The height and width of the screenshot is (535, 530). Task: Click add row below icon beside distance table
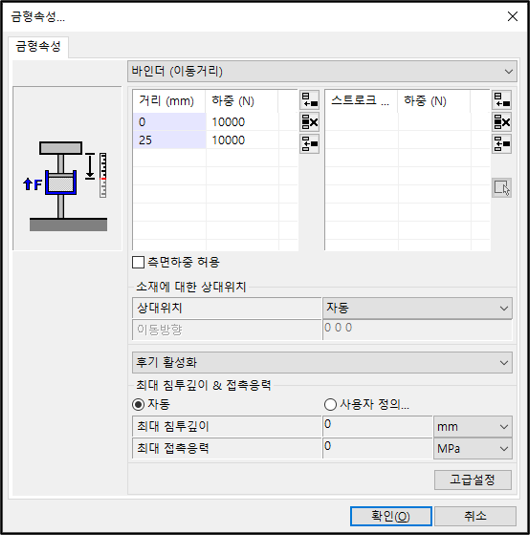tap(310, 144)
